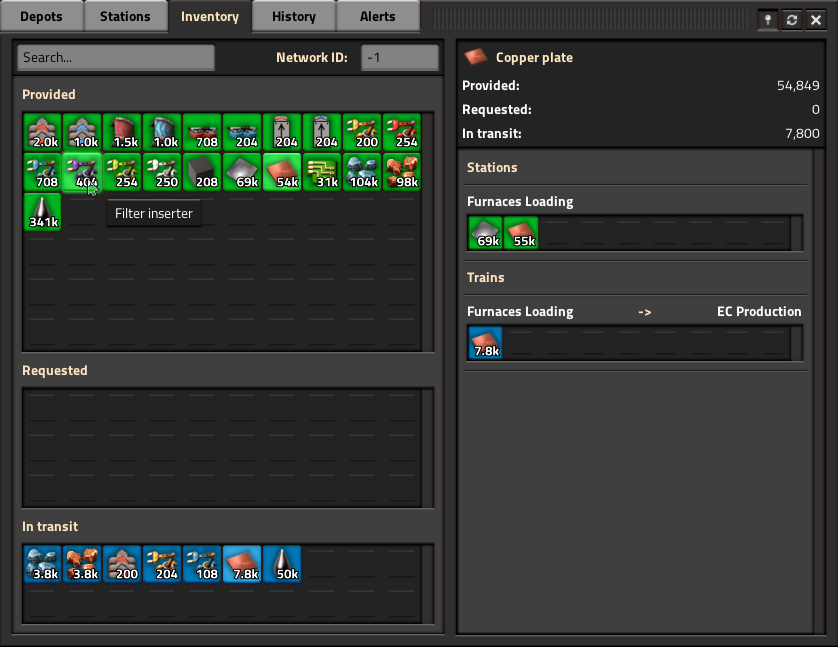
Task: Open the Depots tab
Action: [41, 17]
